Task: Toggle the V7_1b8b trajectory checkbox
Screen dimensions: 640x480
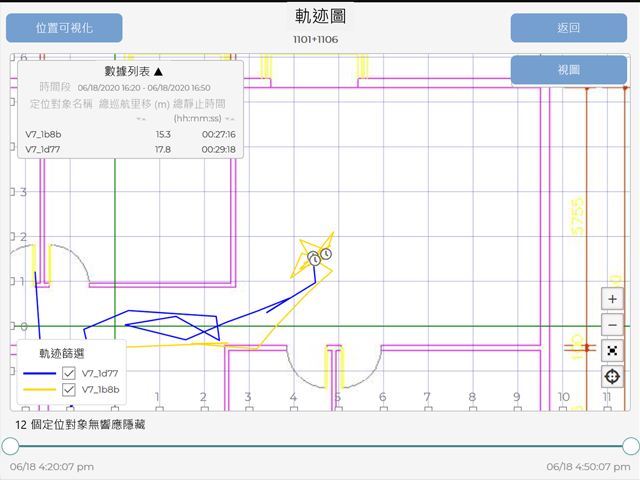Action: click(69, 389)
